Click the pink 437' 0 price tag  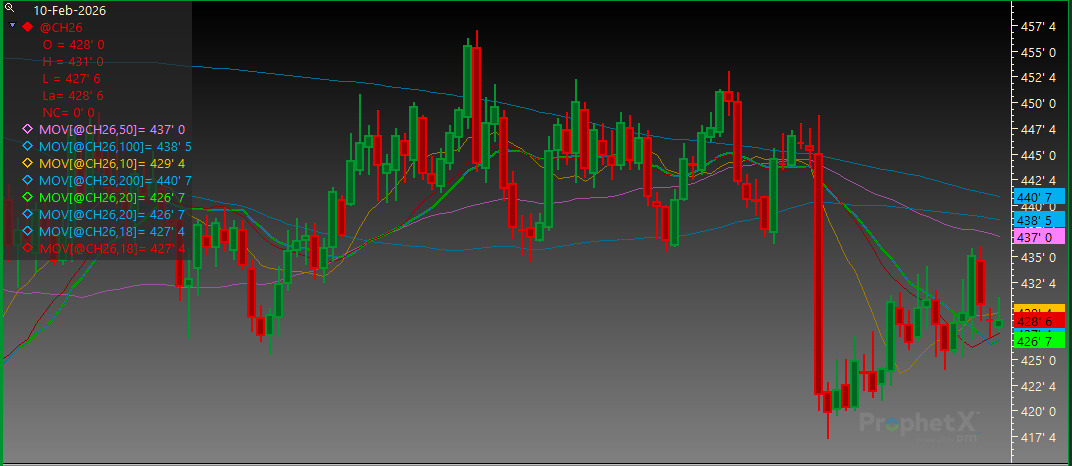pos(1033,237)
